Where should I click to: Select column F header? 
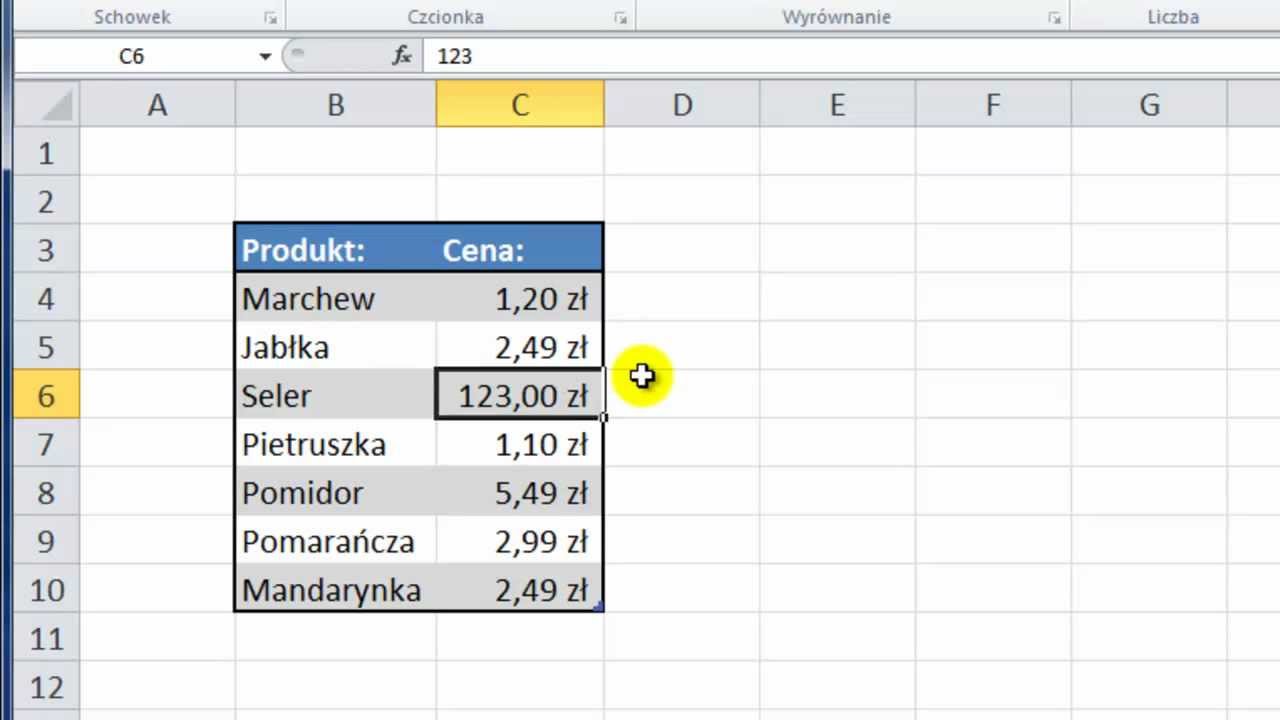(993, 104)
